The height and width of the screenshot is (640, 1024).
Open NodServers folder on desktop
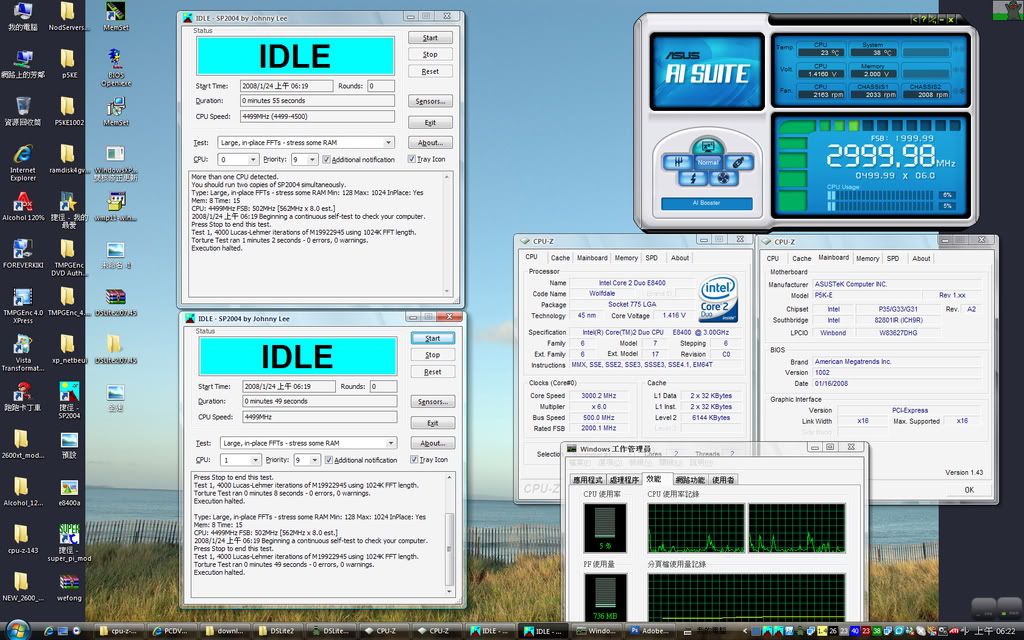(67, 17)
